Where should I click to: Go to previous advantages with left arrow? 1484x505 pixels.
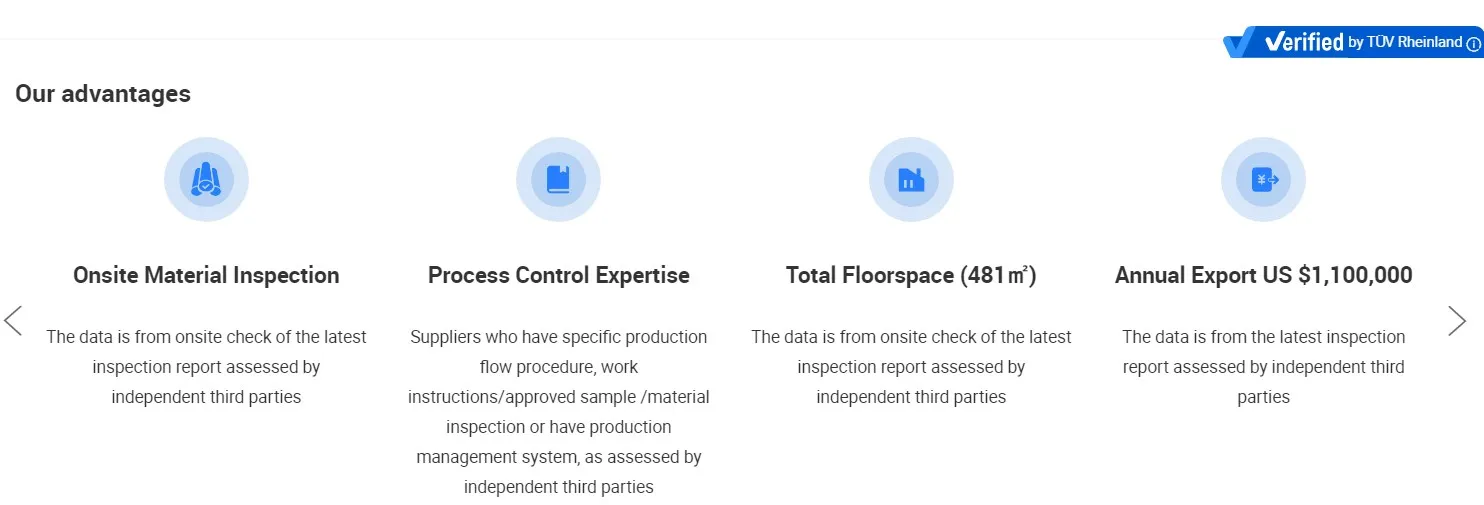[x=13, y=320]
